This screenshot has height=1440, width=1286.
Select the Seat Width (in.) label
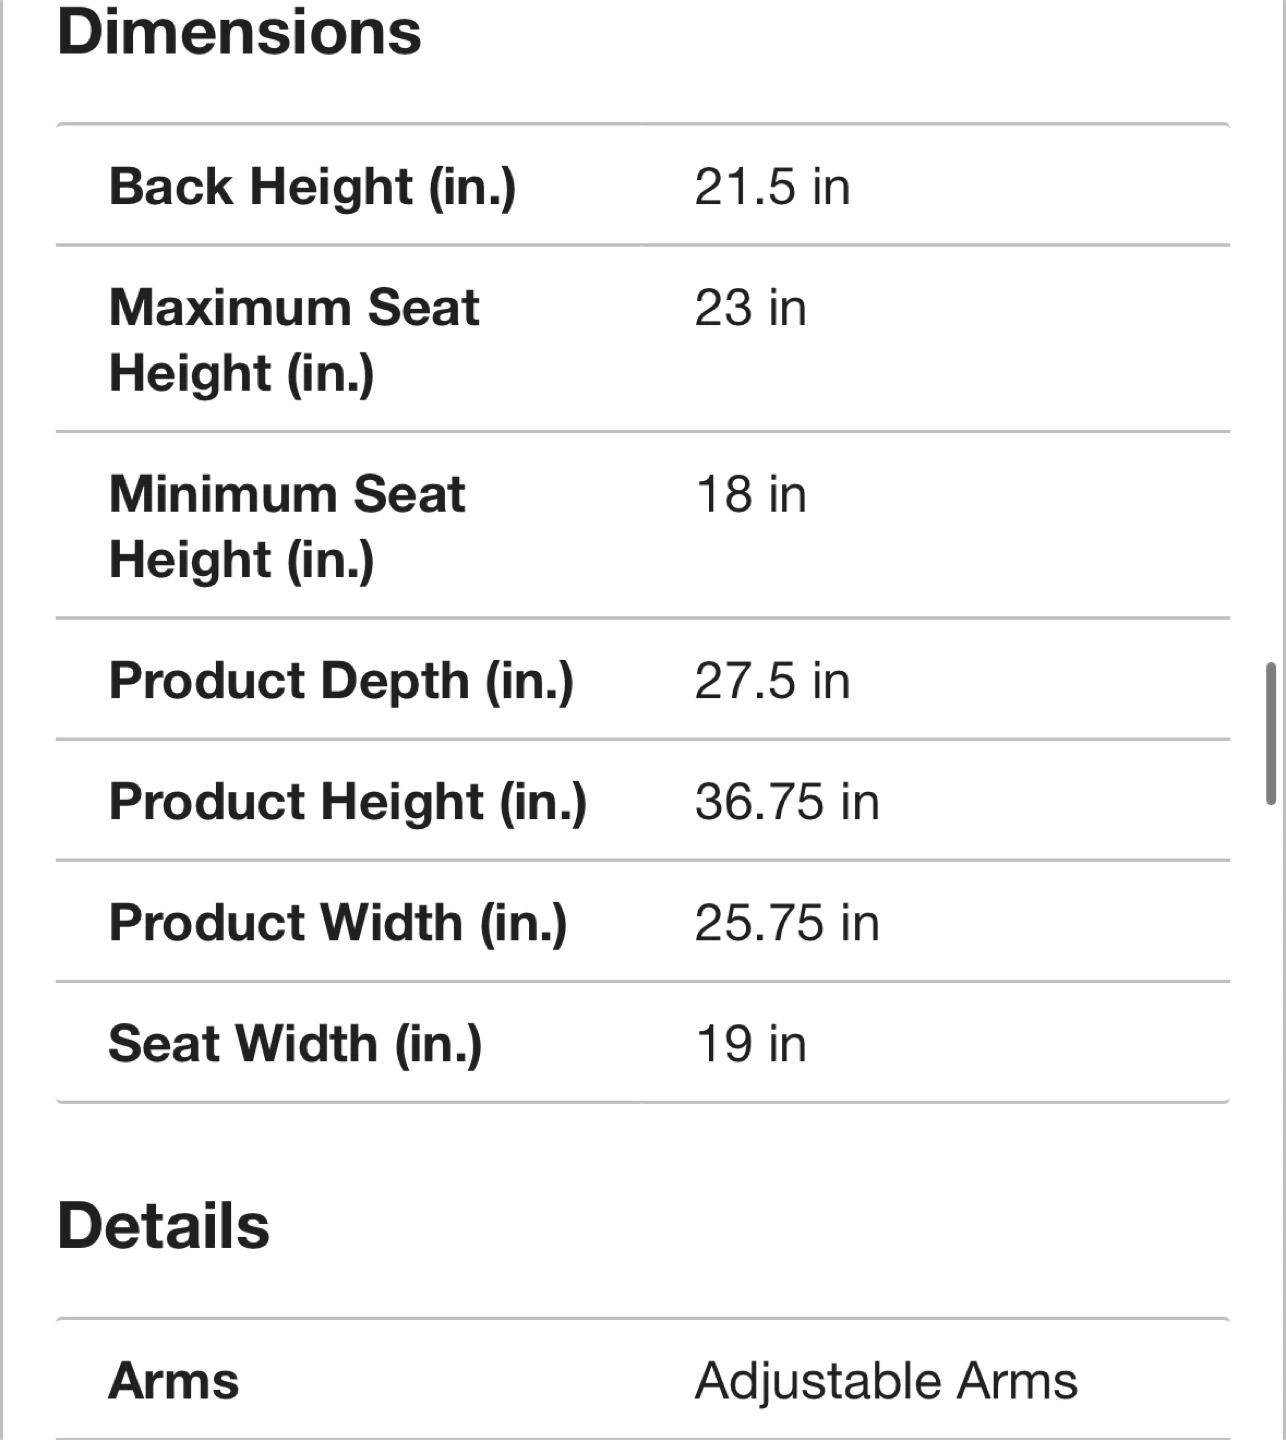(x=295, y=1044)
